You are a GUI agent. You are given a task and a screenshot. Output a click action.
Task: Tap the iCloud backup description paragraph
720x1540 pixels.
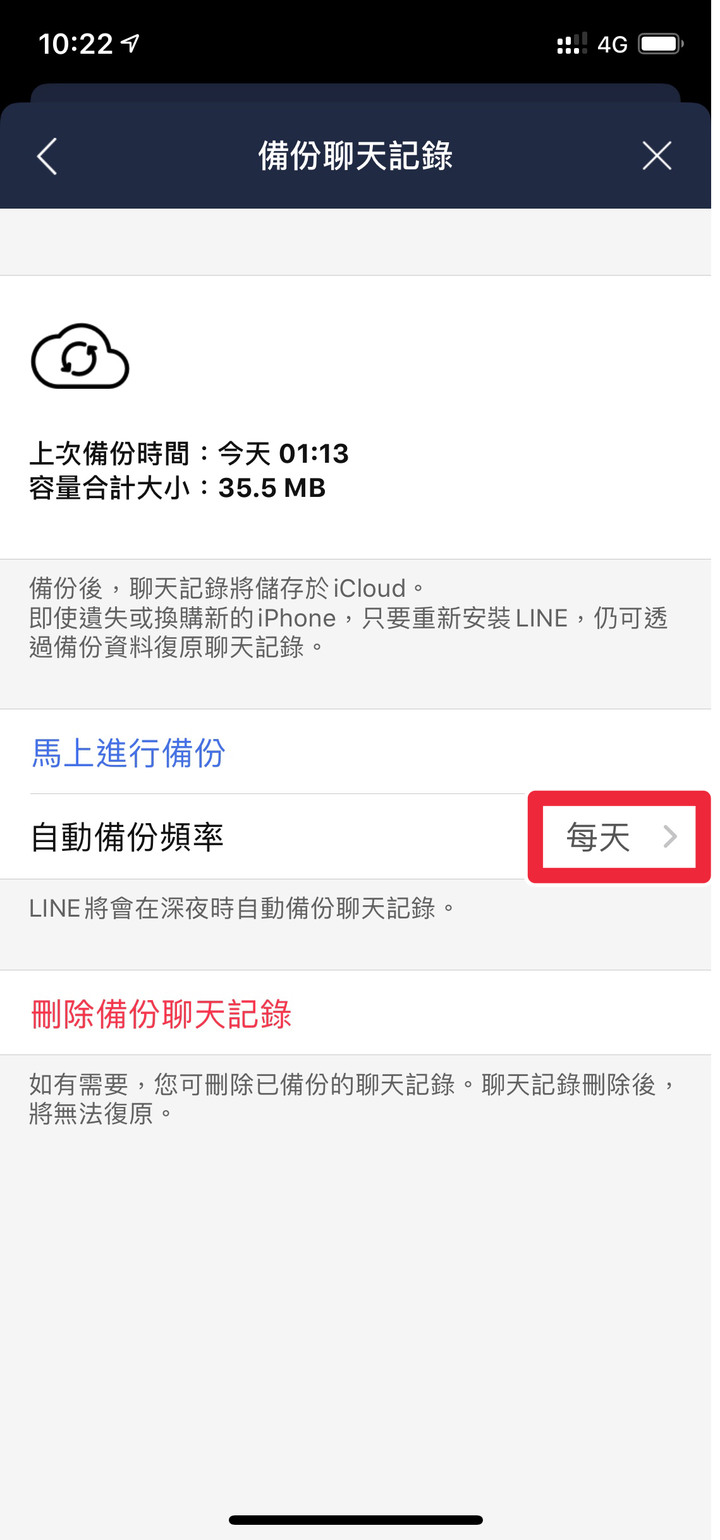click(x=348, y=617)
